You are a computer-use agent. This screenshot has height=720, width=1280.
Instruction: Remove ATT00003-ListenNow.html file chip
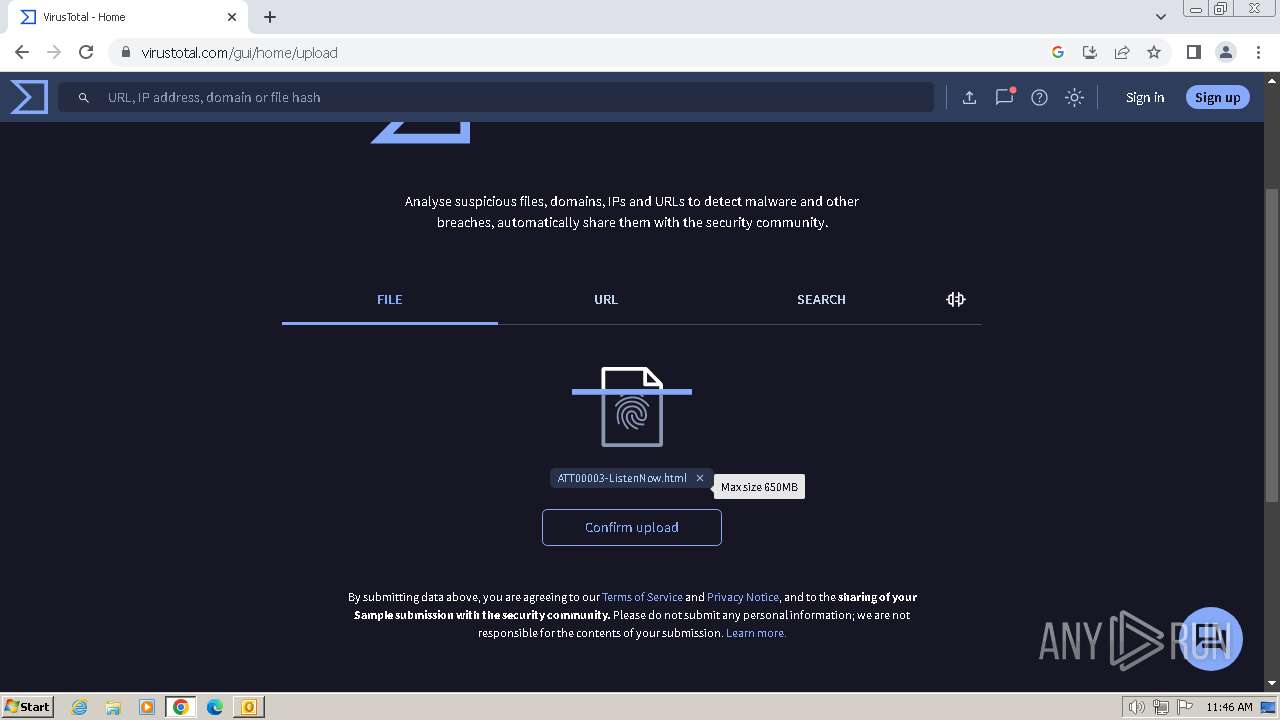coord(700,478)
